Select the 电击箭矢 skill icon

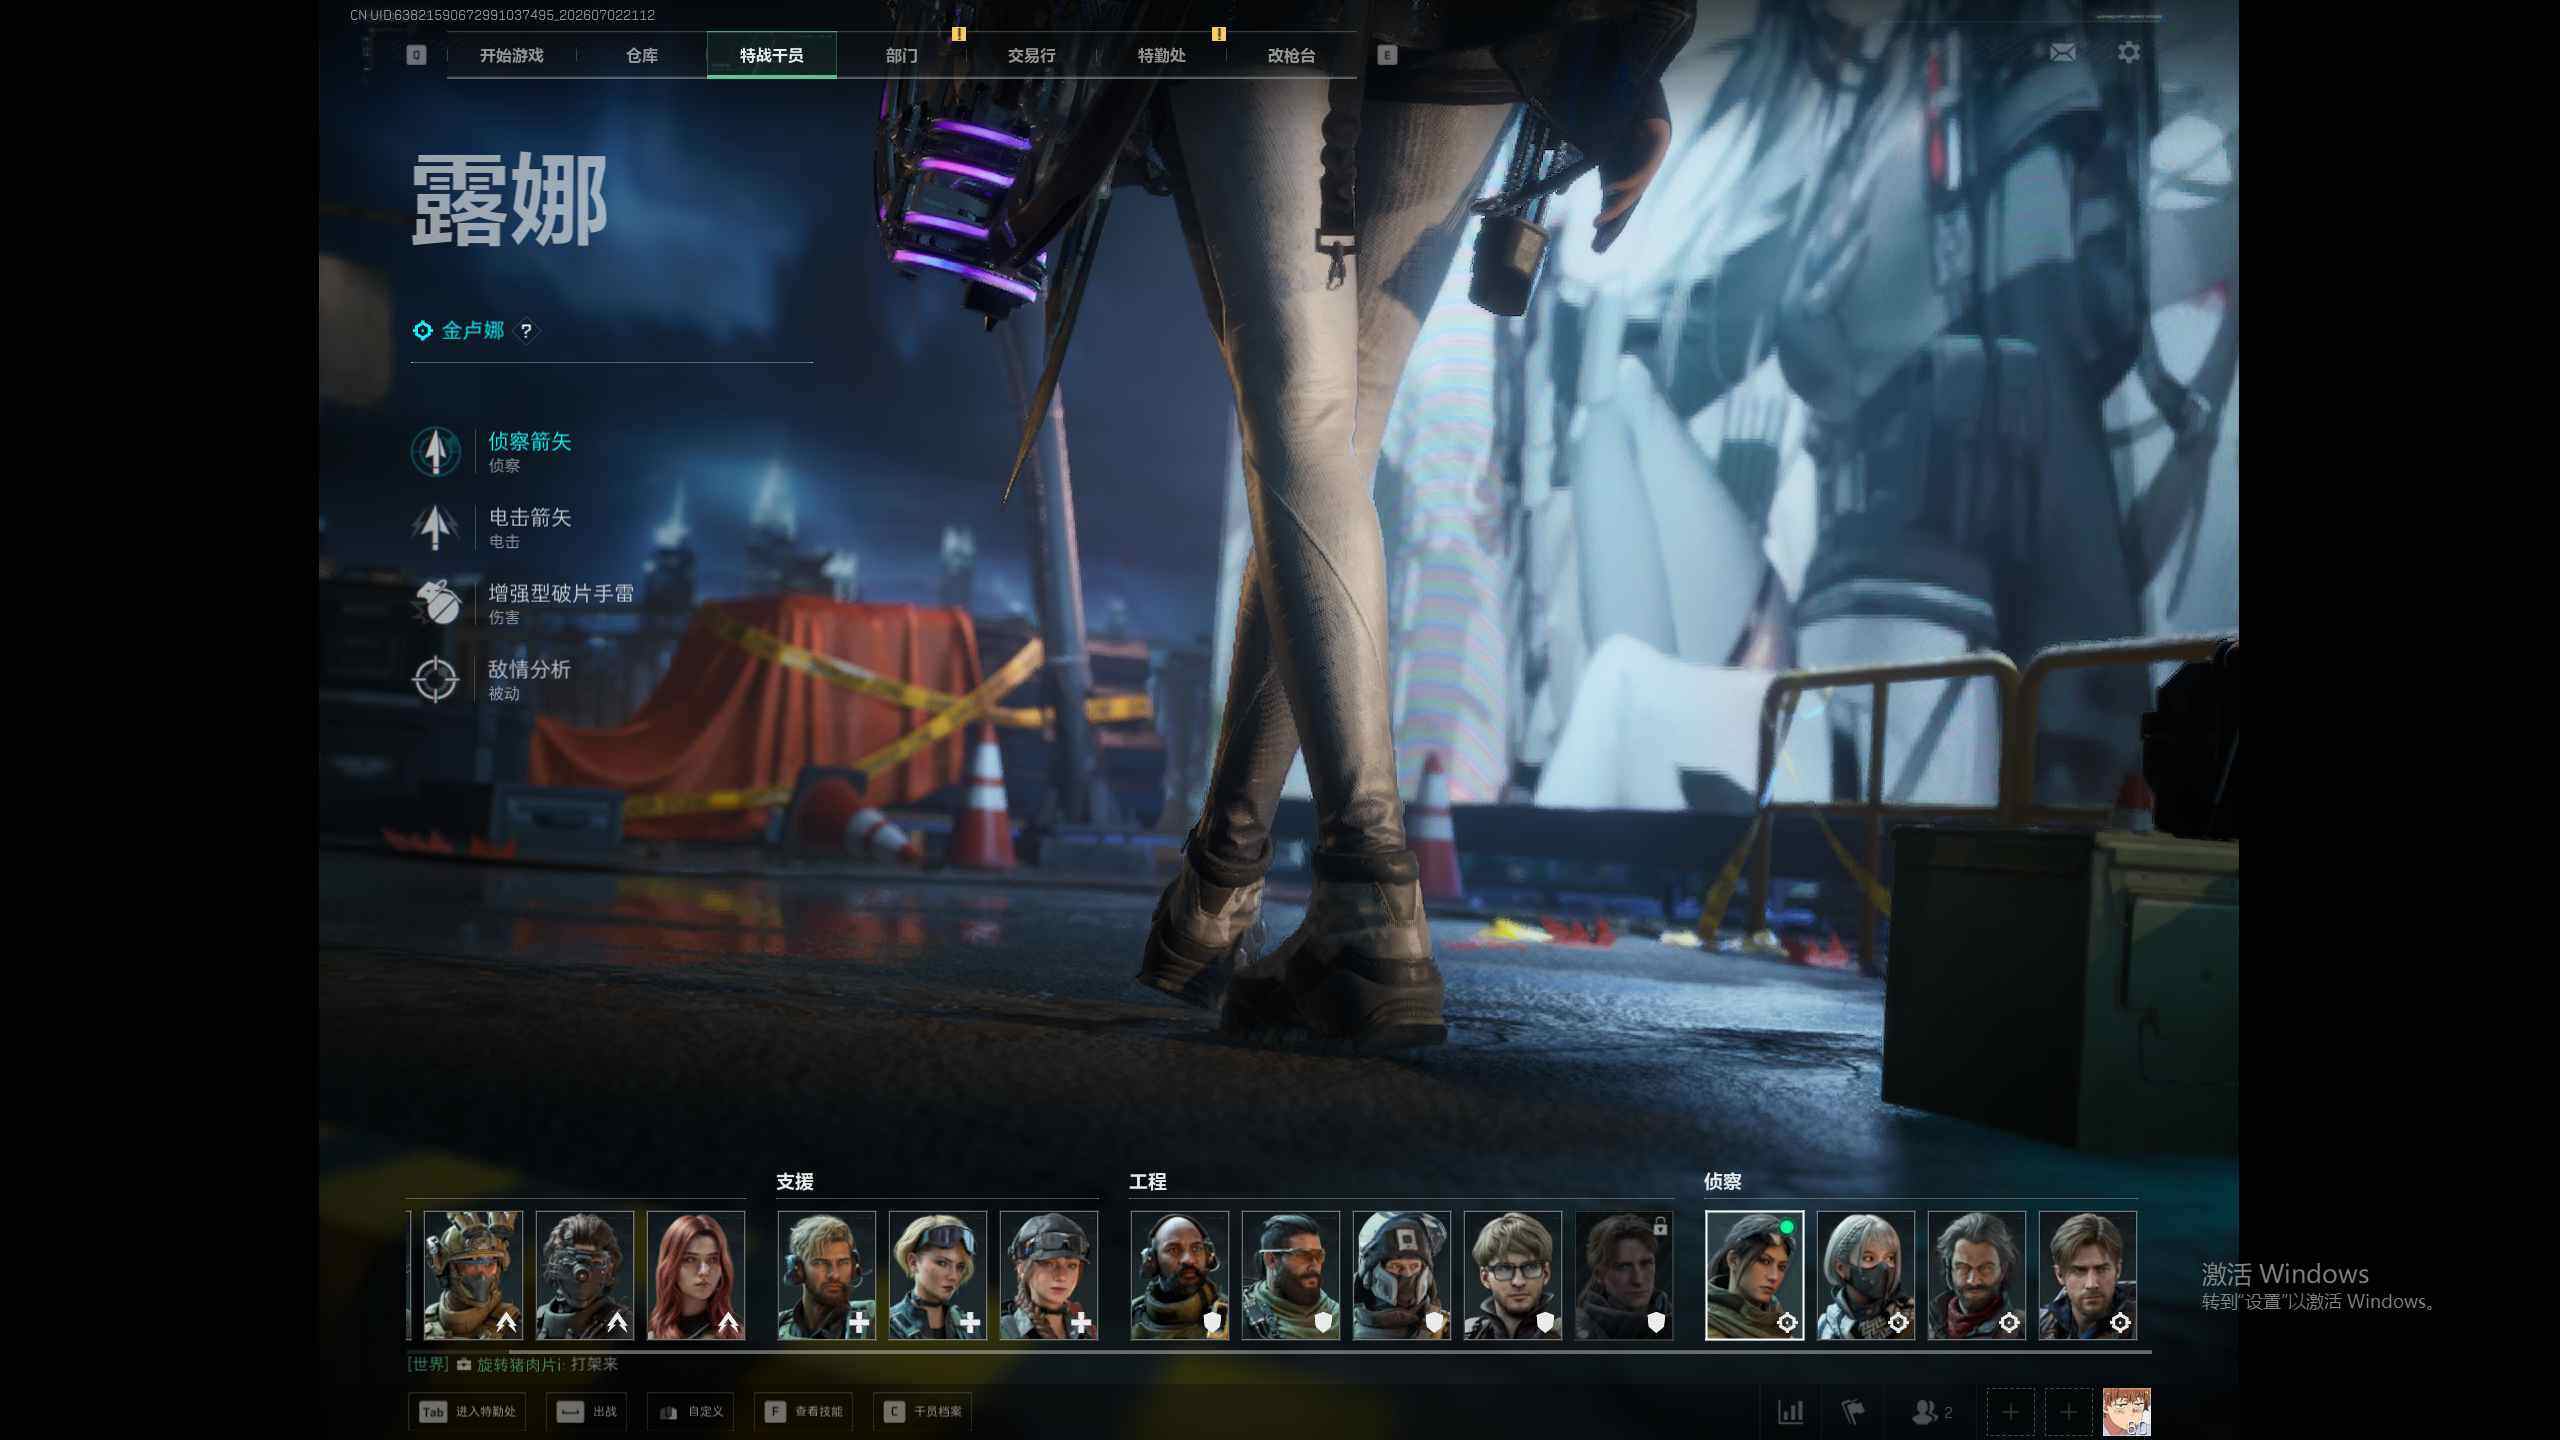[435, 527]
